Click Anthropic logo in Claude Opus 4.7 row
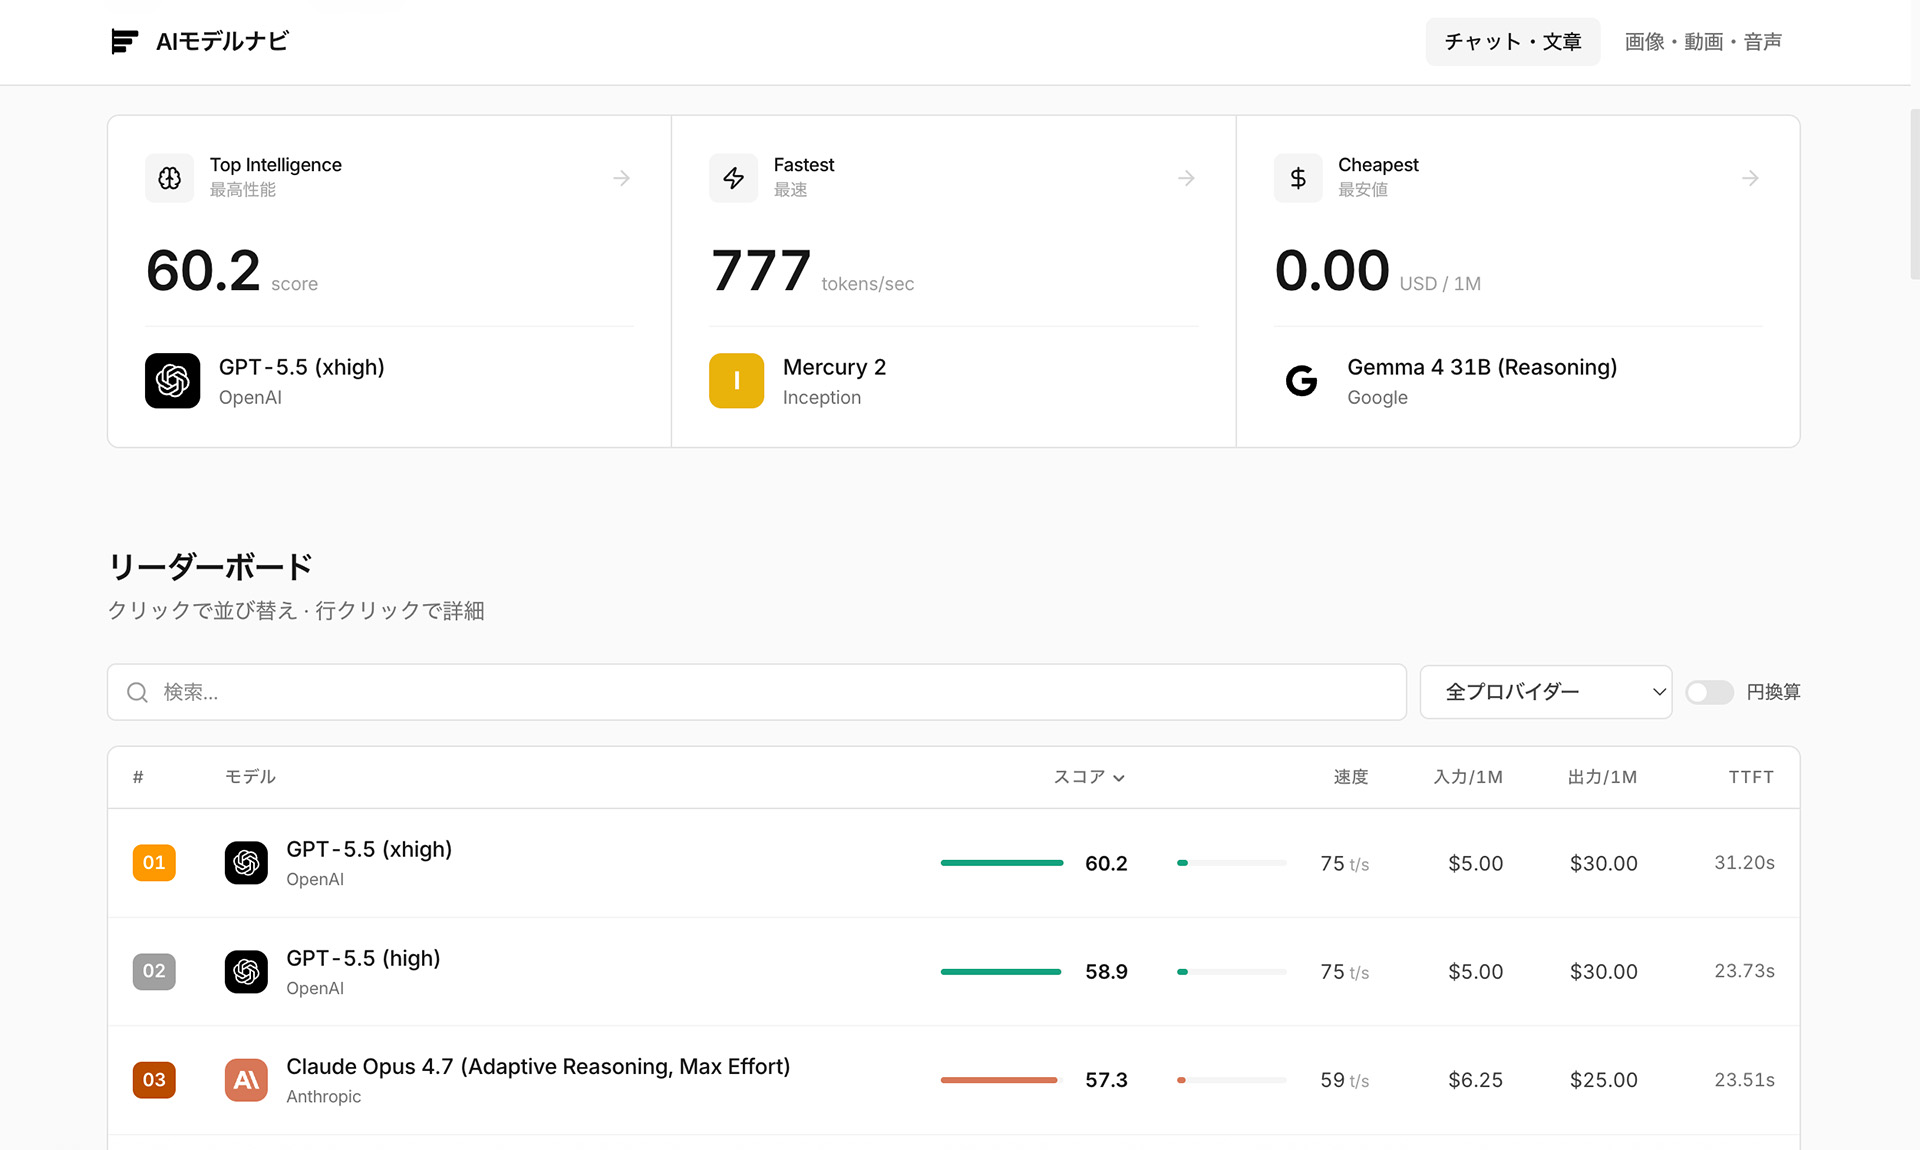The height and width of the screenshot is (1150, 1920). 246,1080
